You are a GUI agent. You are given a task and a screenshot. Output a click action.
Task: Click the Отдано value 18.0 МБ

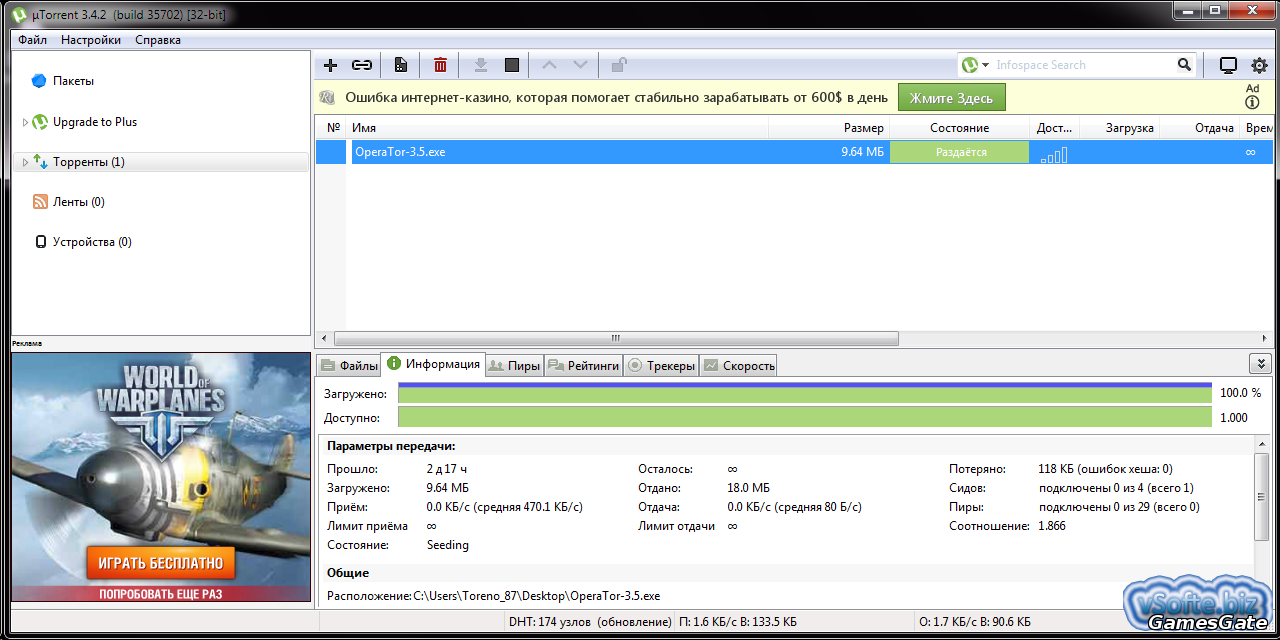[748, 488]
